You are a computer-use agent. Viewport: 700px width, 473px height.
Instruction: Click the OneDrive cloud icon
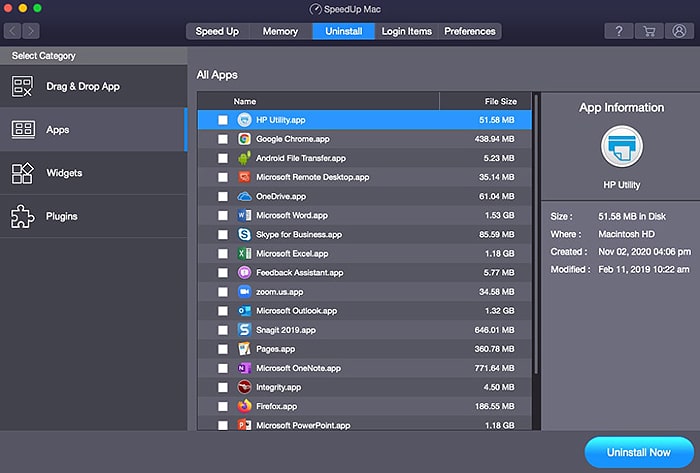point(244,196)
